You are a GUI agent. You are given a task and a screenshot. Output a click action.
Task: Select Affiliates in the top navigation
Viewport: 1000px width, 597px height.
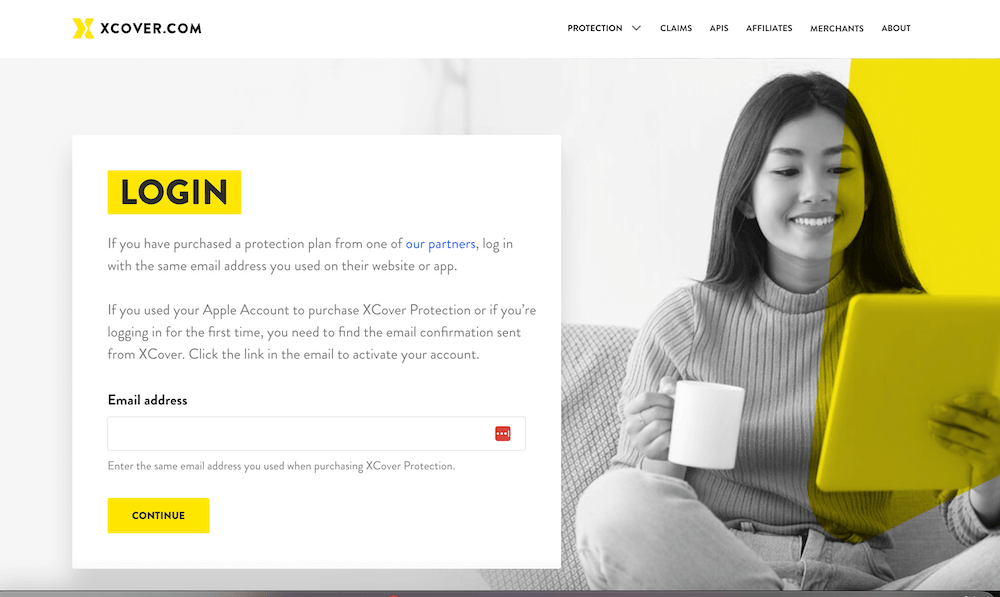tap(768, 28)
